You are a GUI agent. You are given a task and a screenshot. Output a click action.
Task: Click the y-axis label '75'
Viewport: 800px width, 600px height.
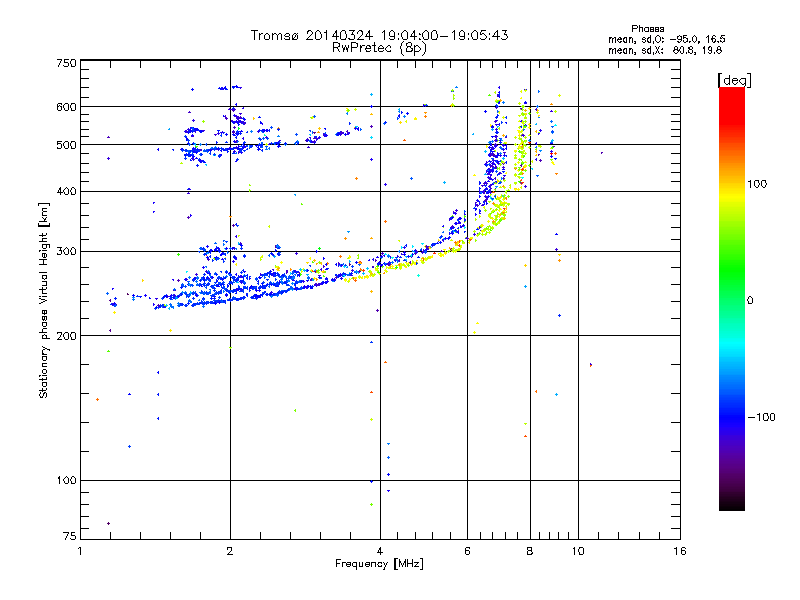pyautogui.click(x=70, y=536)
